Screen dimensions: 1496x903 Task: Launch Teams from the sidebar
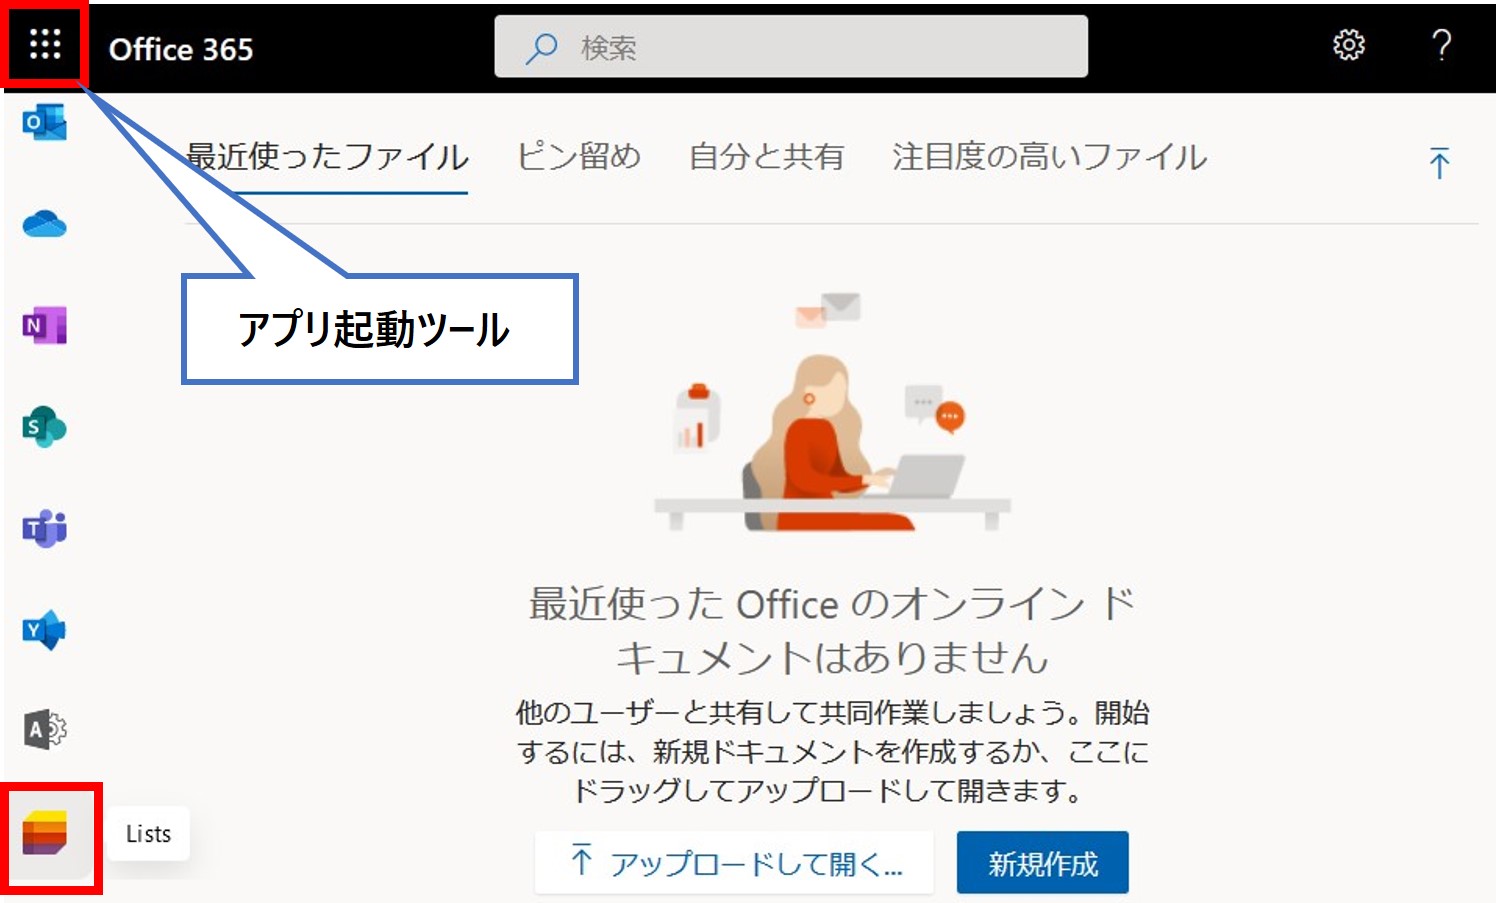pyautogui.click(x=44, y=529)
